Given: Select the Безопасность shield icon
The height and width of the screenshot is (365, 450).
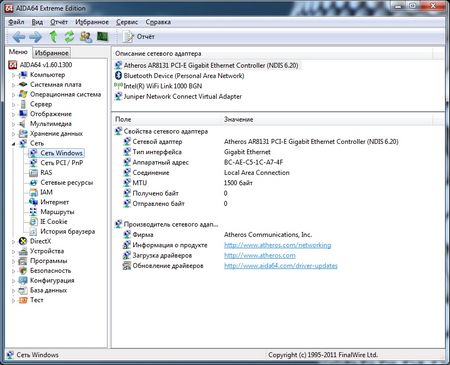Looking at the screenshot, I should (x=23, y=270).
